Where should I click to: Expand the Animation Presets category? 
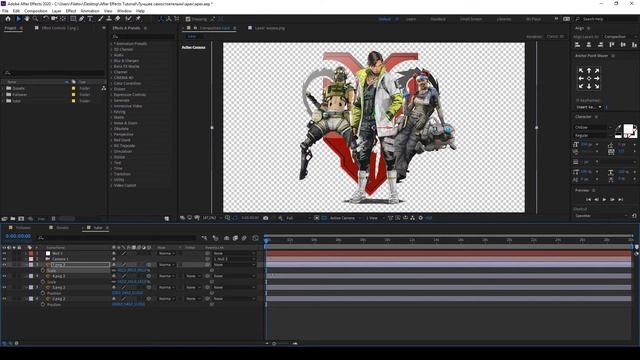click(111, 44)
